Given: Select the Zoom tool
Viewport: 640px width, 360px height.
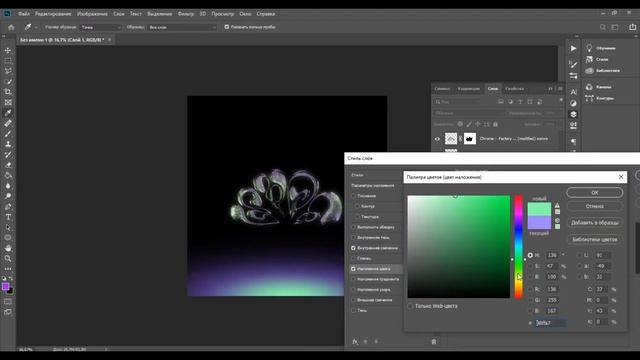Looking at the screenshot, I should pos(8,258).
